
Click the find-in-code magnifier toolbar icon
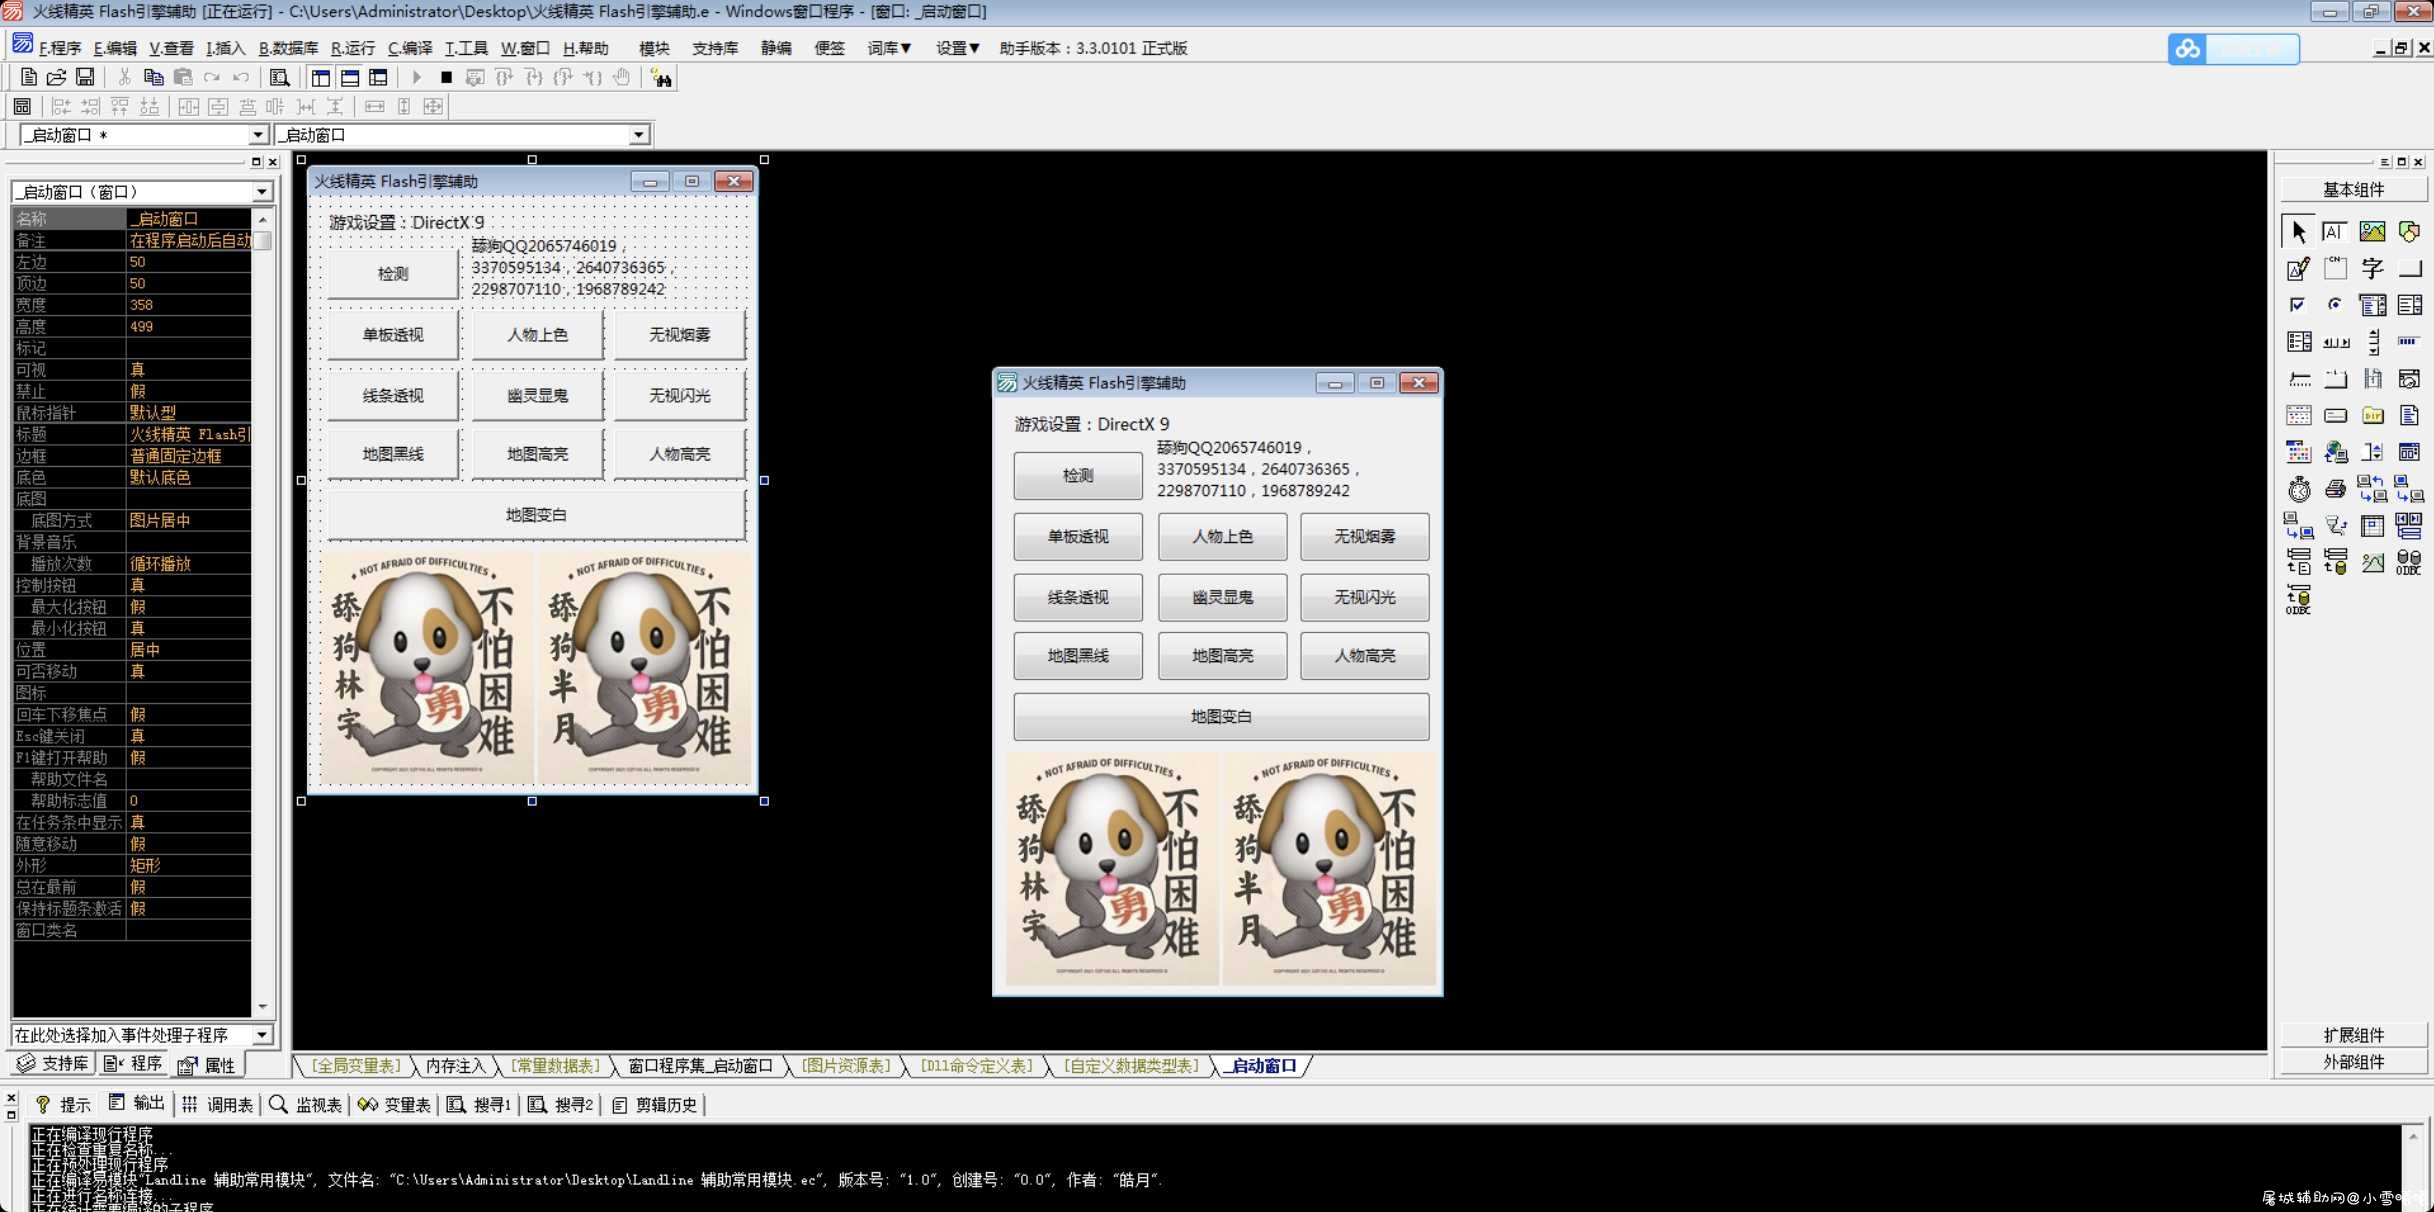pyautogui.click(x=280, y=77)
